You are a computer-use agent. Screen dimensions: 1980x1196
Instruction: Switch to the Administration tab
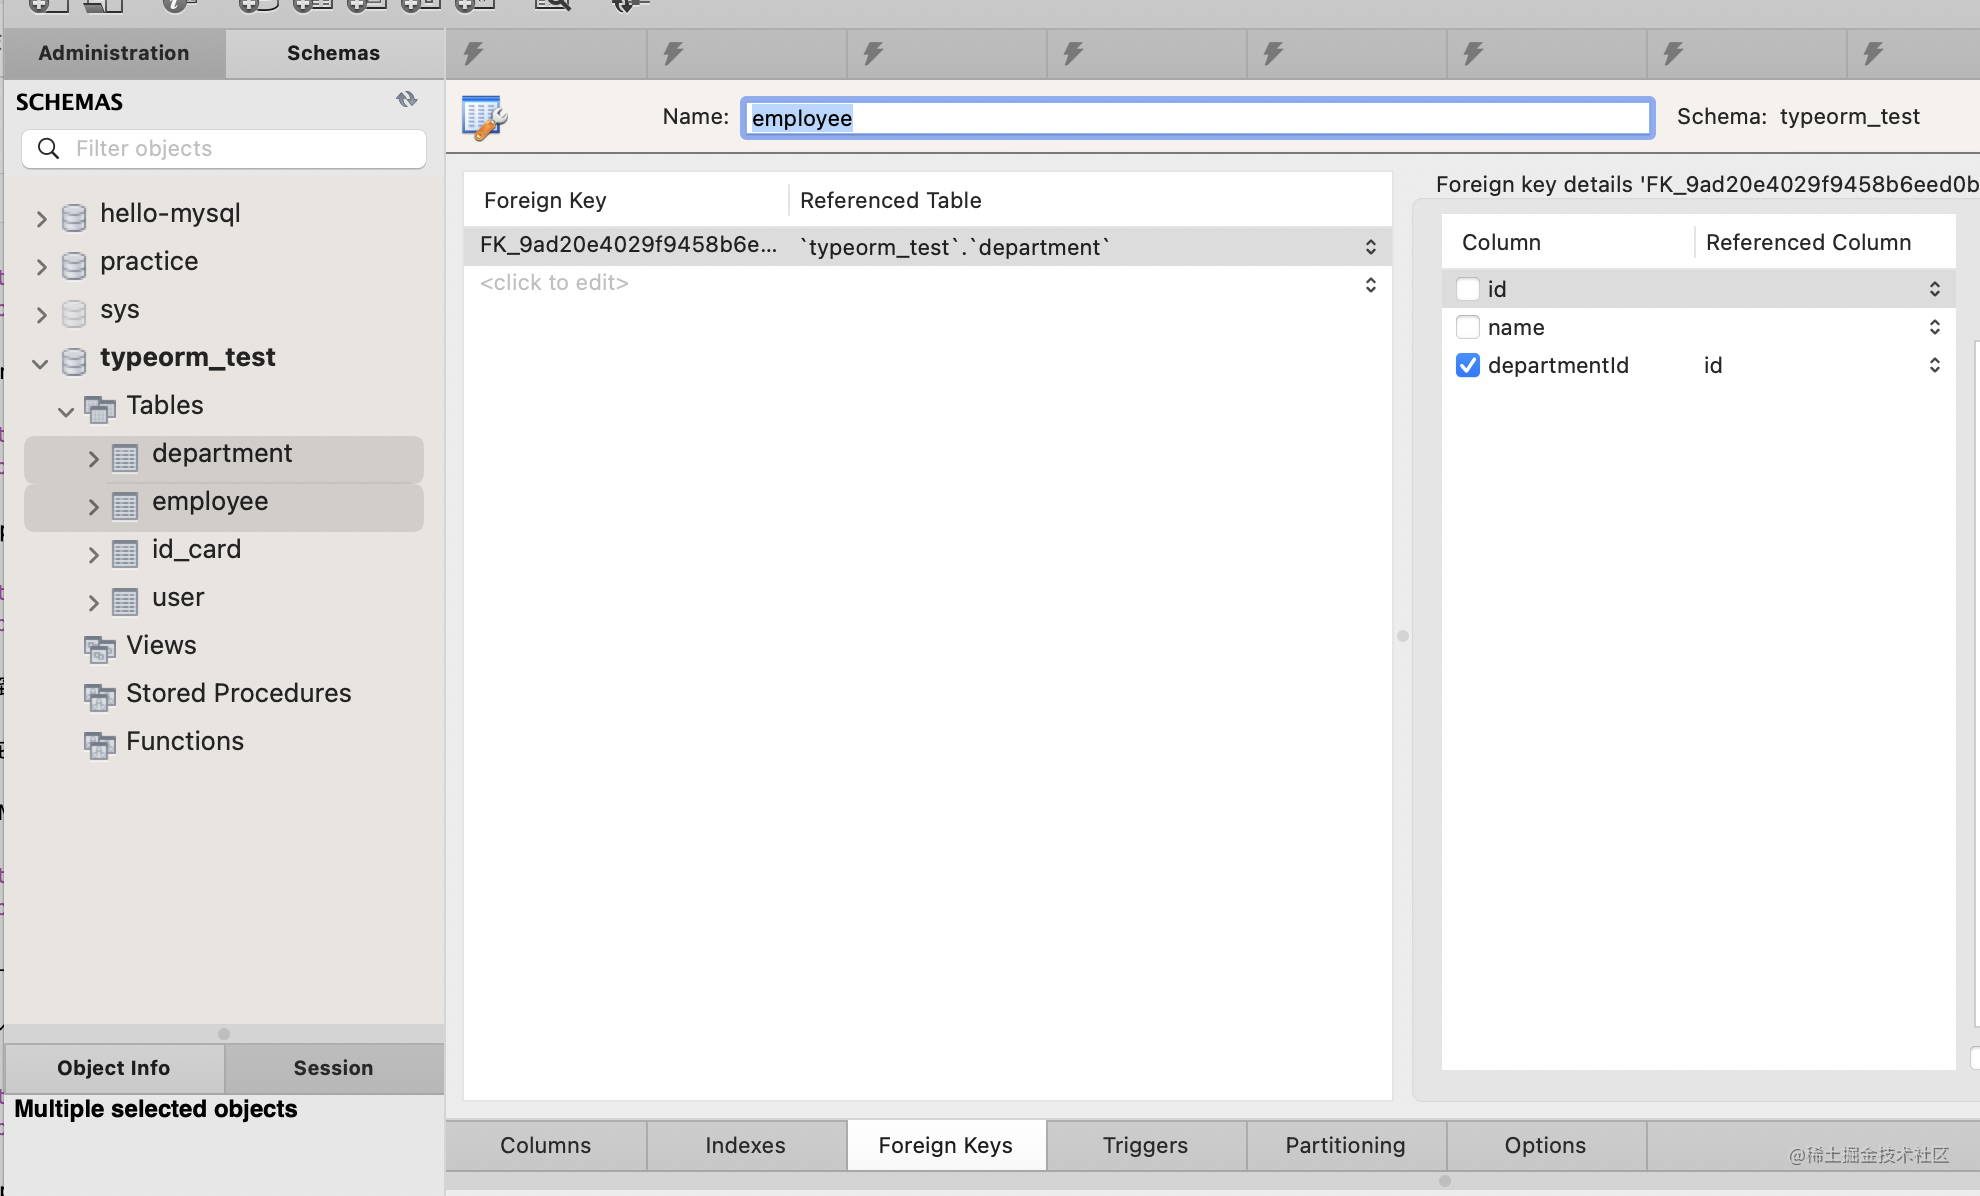pyautogui.click(x=114, y=53)
